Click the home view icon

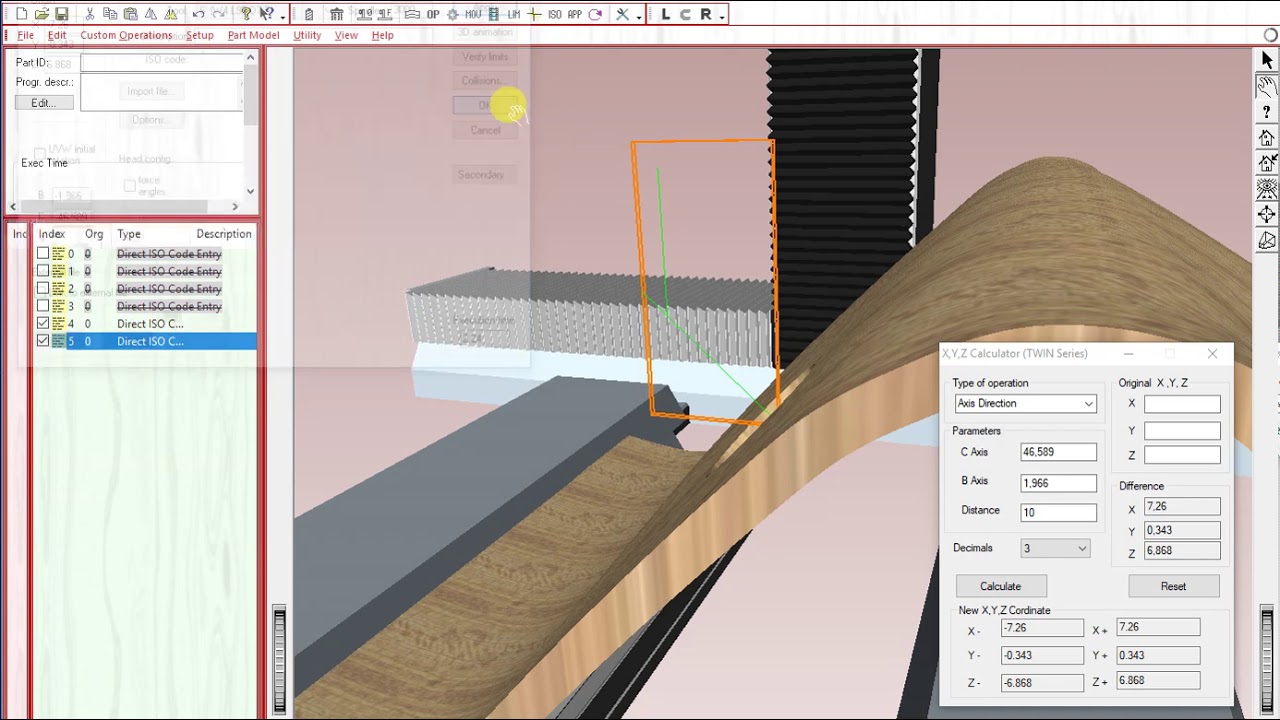pos(1267,138)
